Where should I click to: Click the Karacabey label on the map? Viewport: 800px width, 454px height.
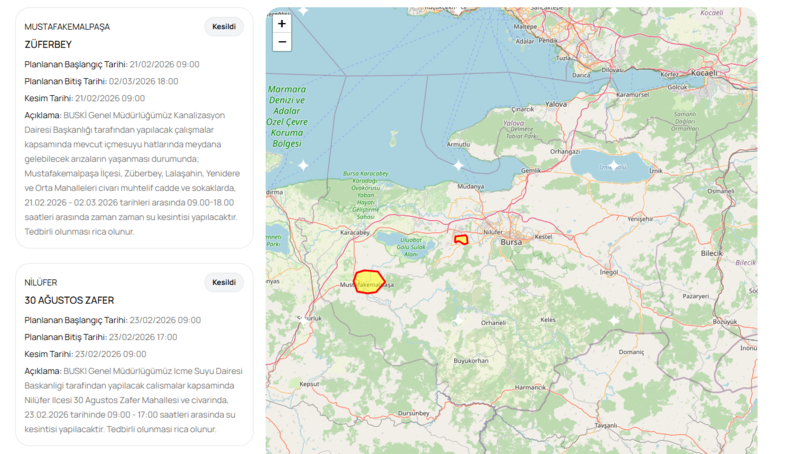(355, 233)
